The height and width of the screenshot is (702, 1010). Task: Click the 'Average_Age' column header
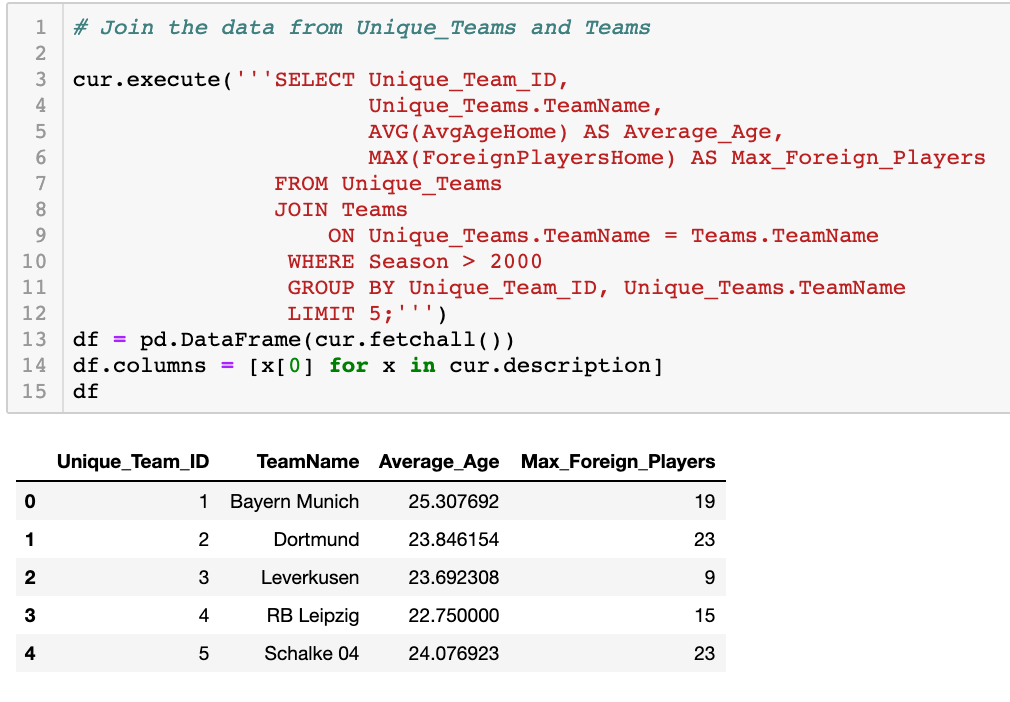tap(439, 462)
